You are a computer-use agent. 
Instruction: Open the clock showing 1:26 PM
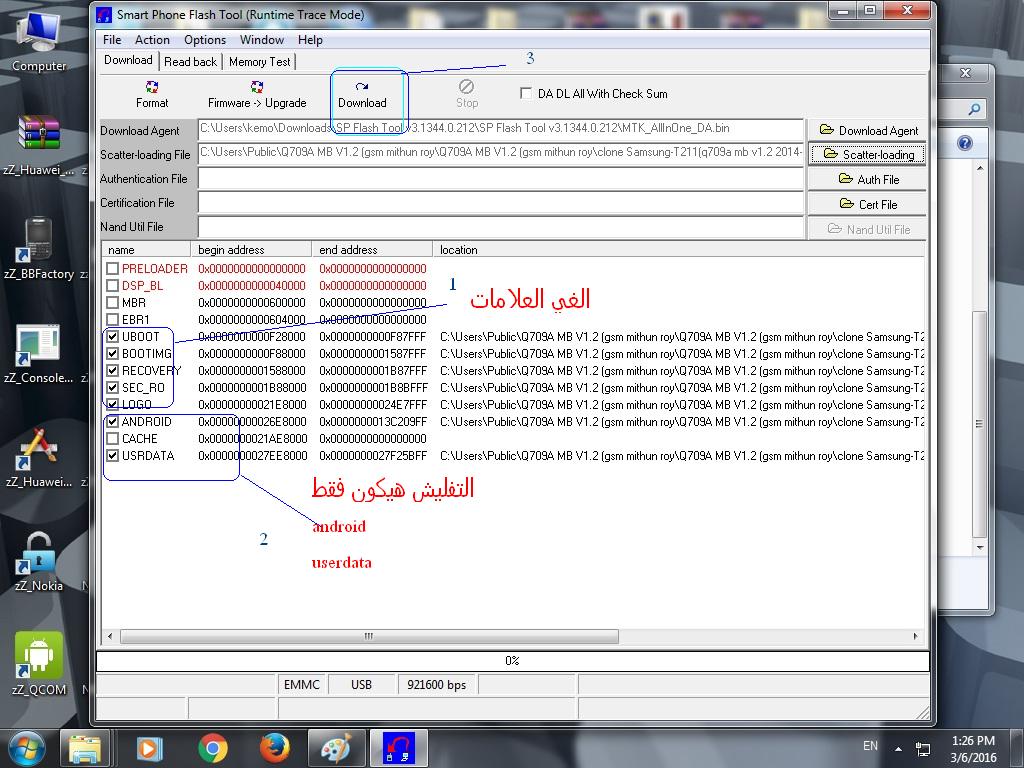[x=973, y=749]
